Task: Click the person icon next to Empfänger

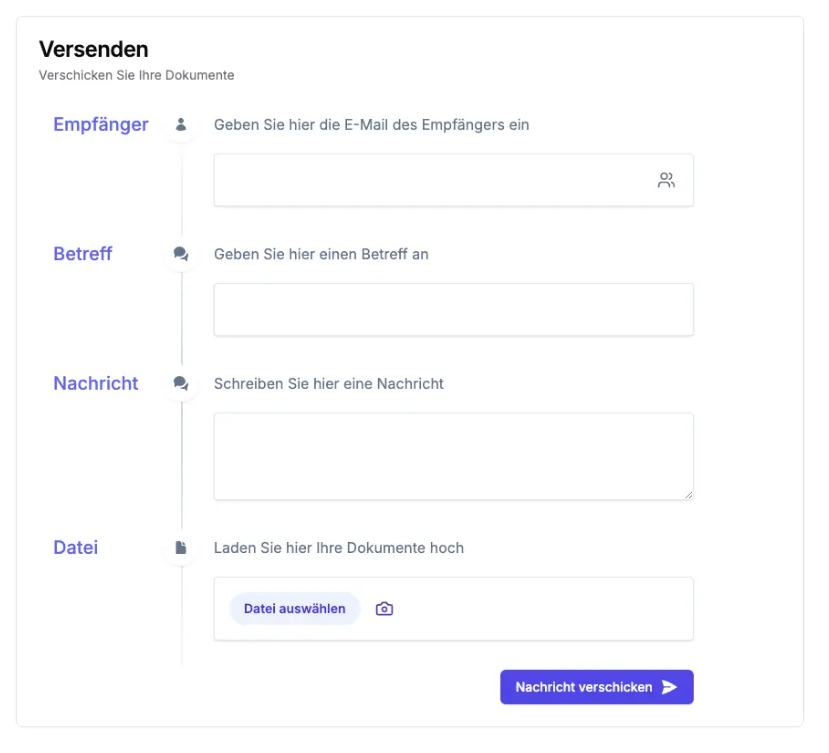Action: 181,125
